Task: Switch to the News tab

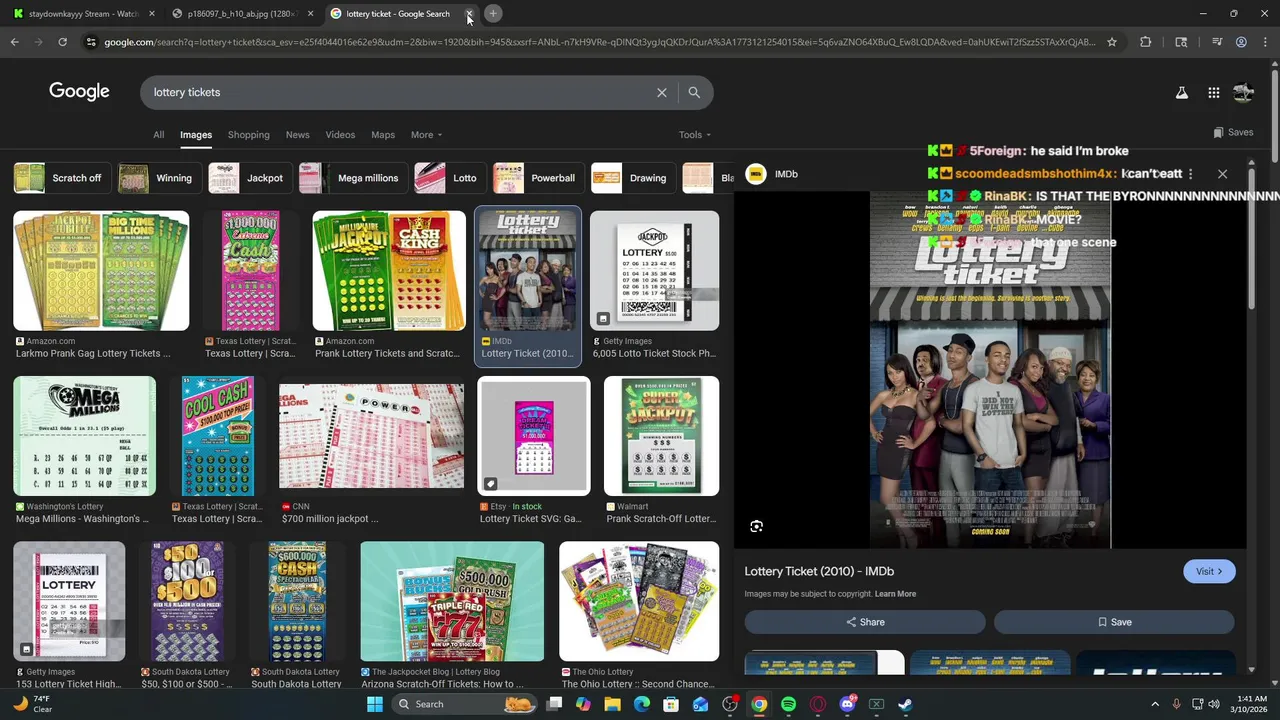Action: tap(297, 135)
